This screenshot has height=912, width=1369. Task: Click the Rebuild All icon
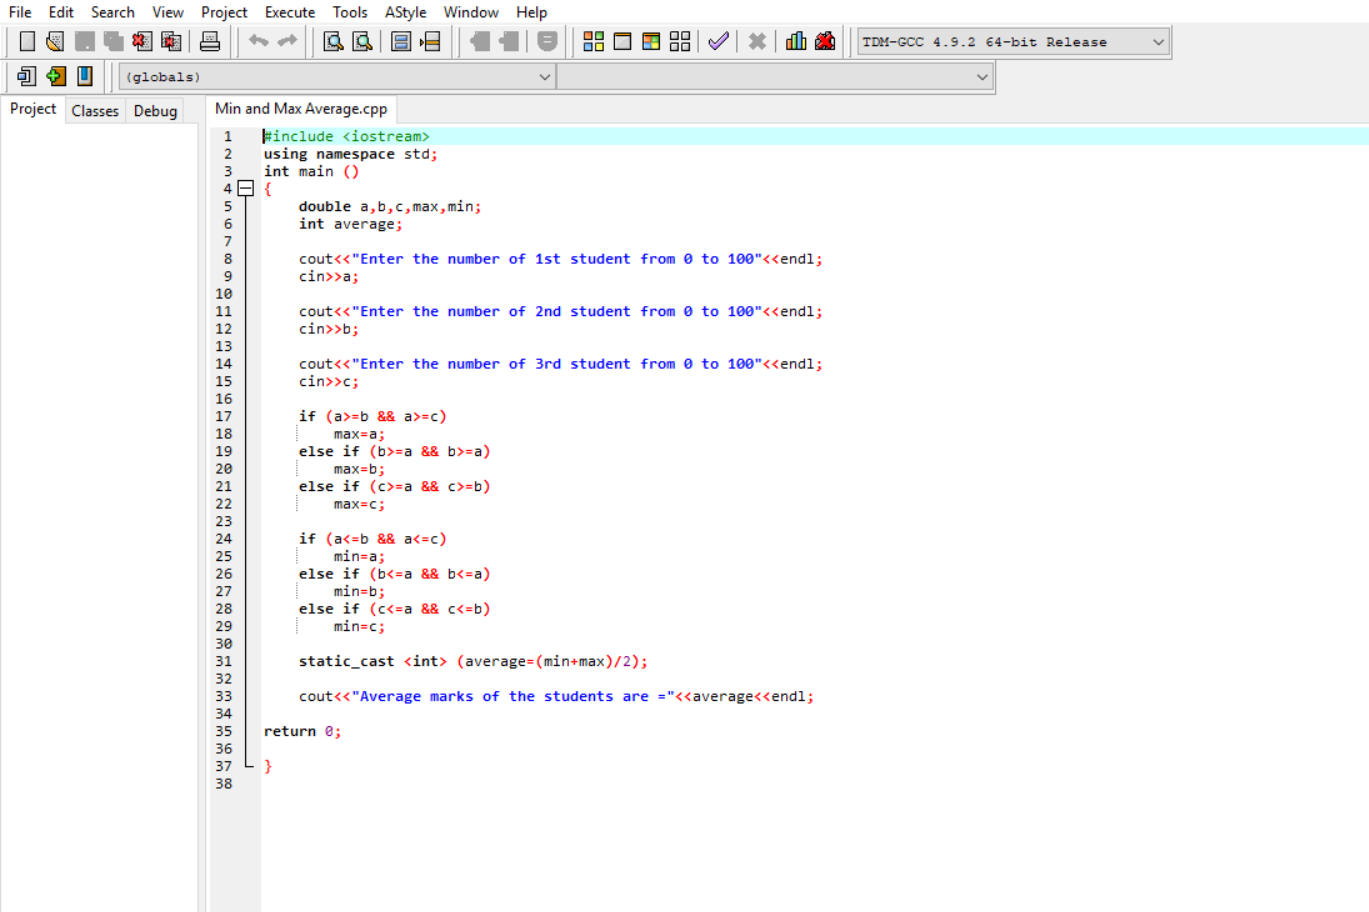pos(680,42)
